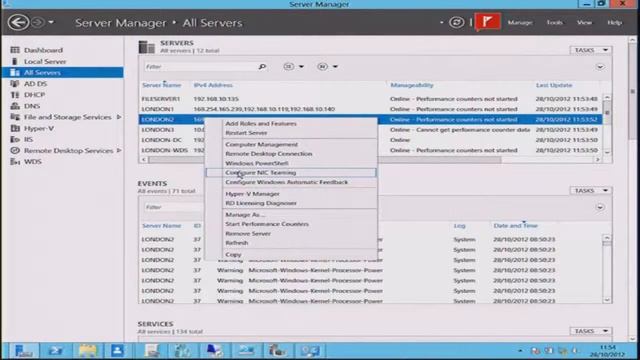
Task: Click the All Servers sidebar icon
Action: tap(15, 72)
